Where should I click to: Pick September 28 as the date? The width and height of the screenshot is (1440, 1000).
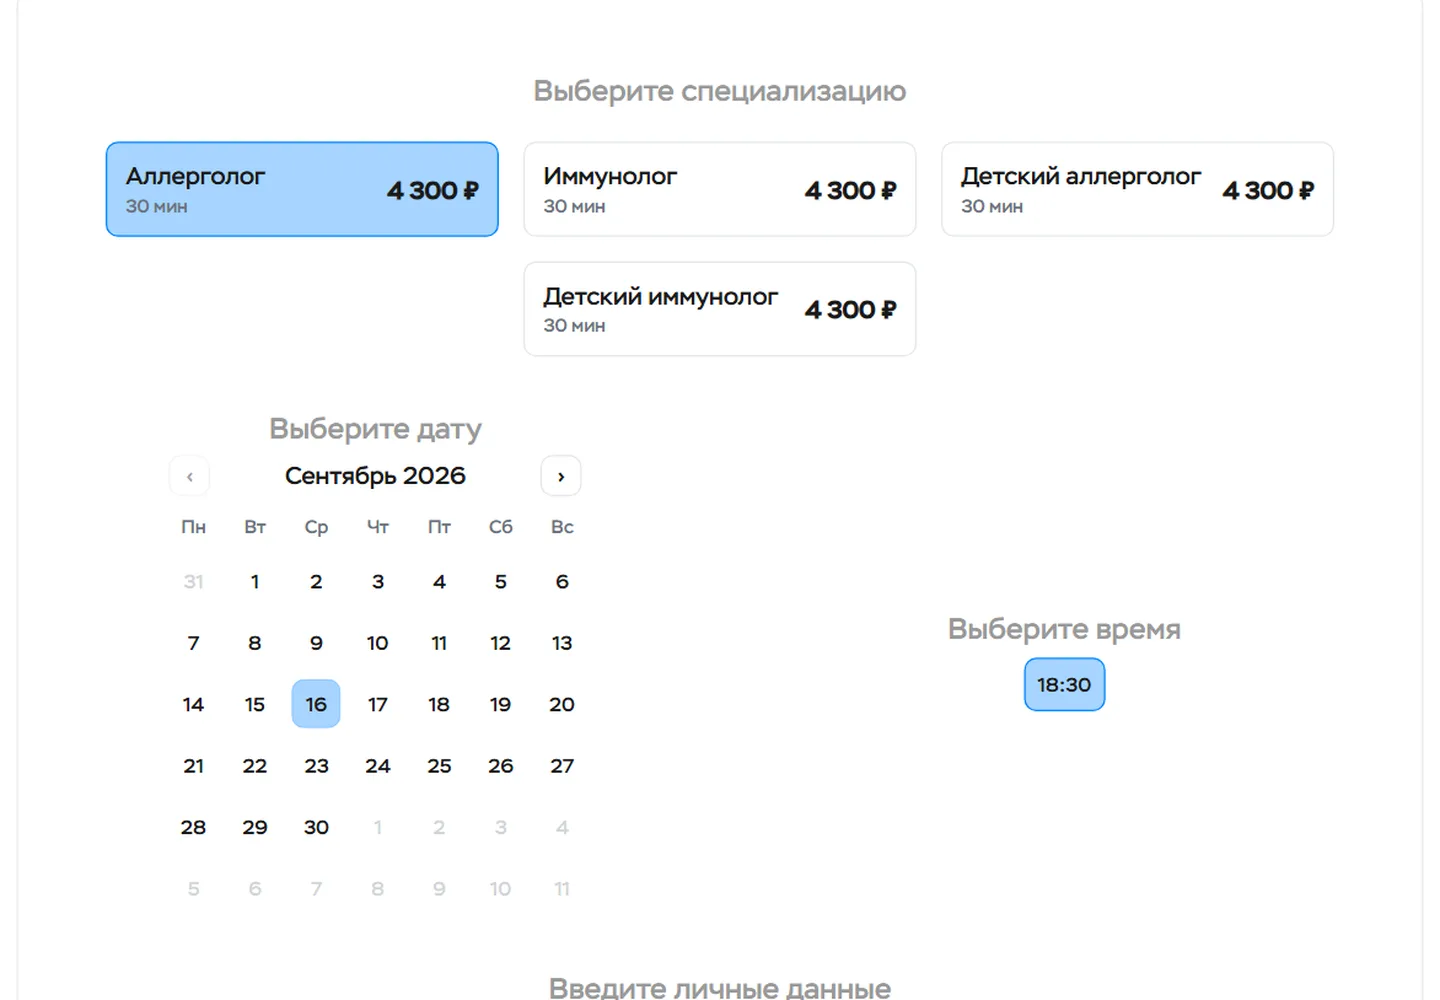(193, 827)
